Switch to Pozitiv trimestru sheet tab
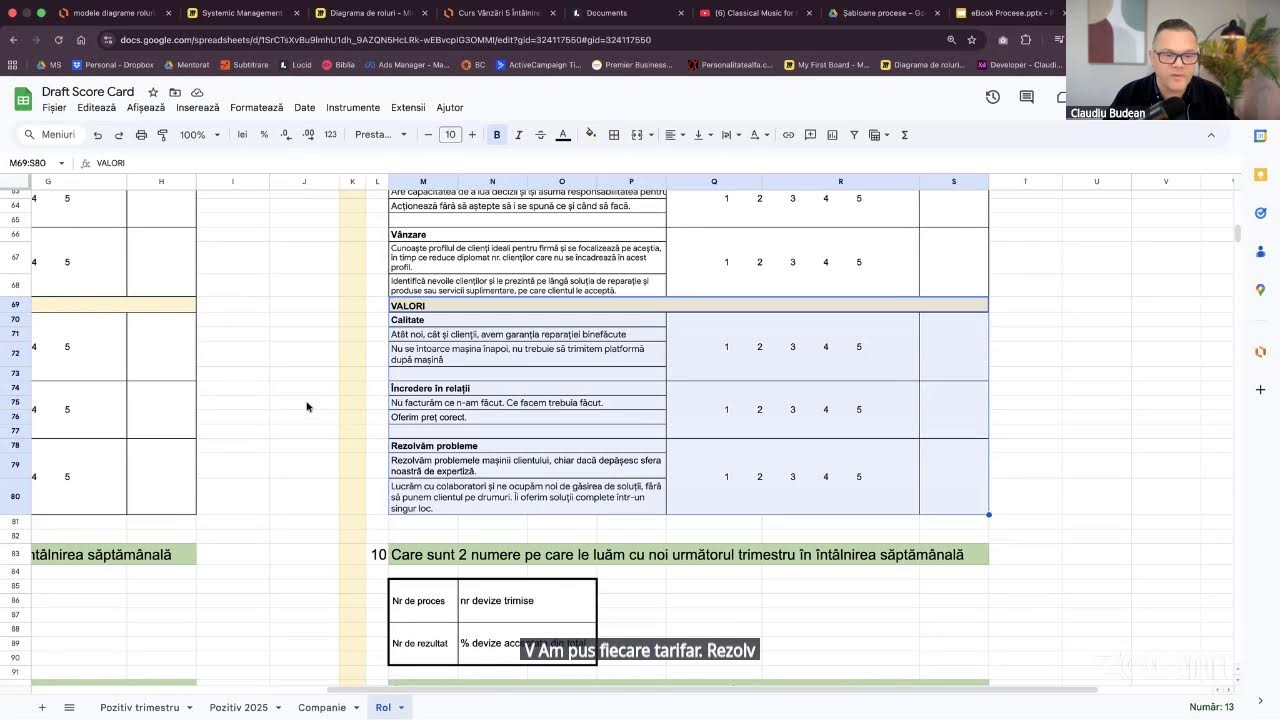Viewport: 1280px width, 720px height. pos(140,707)
